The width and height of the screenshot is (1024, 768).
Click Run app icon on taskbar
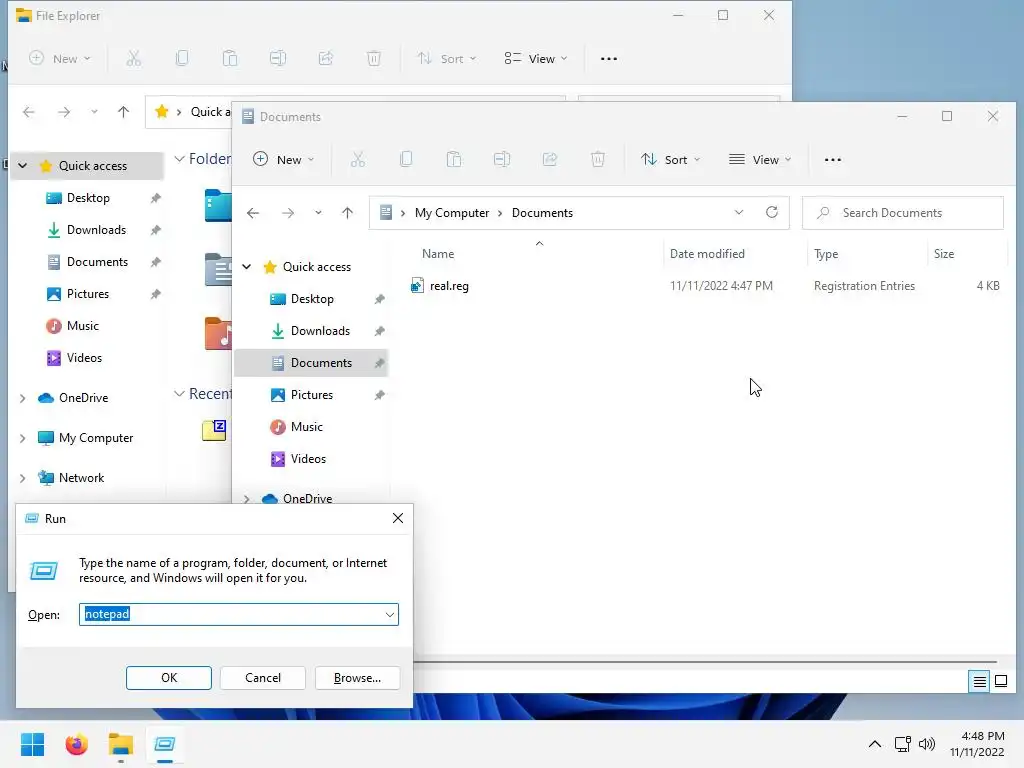pos(165,744)
